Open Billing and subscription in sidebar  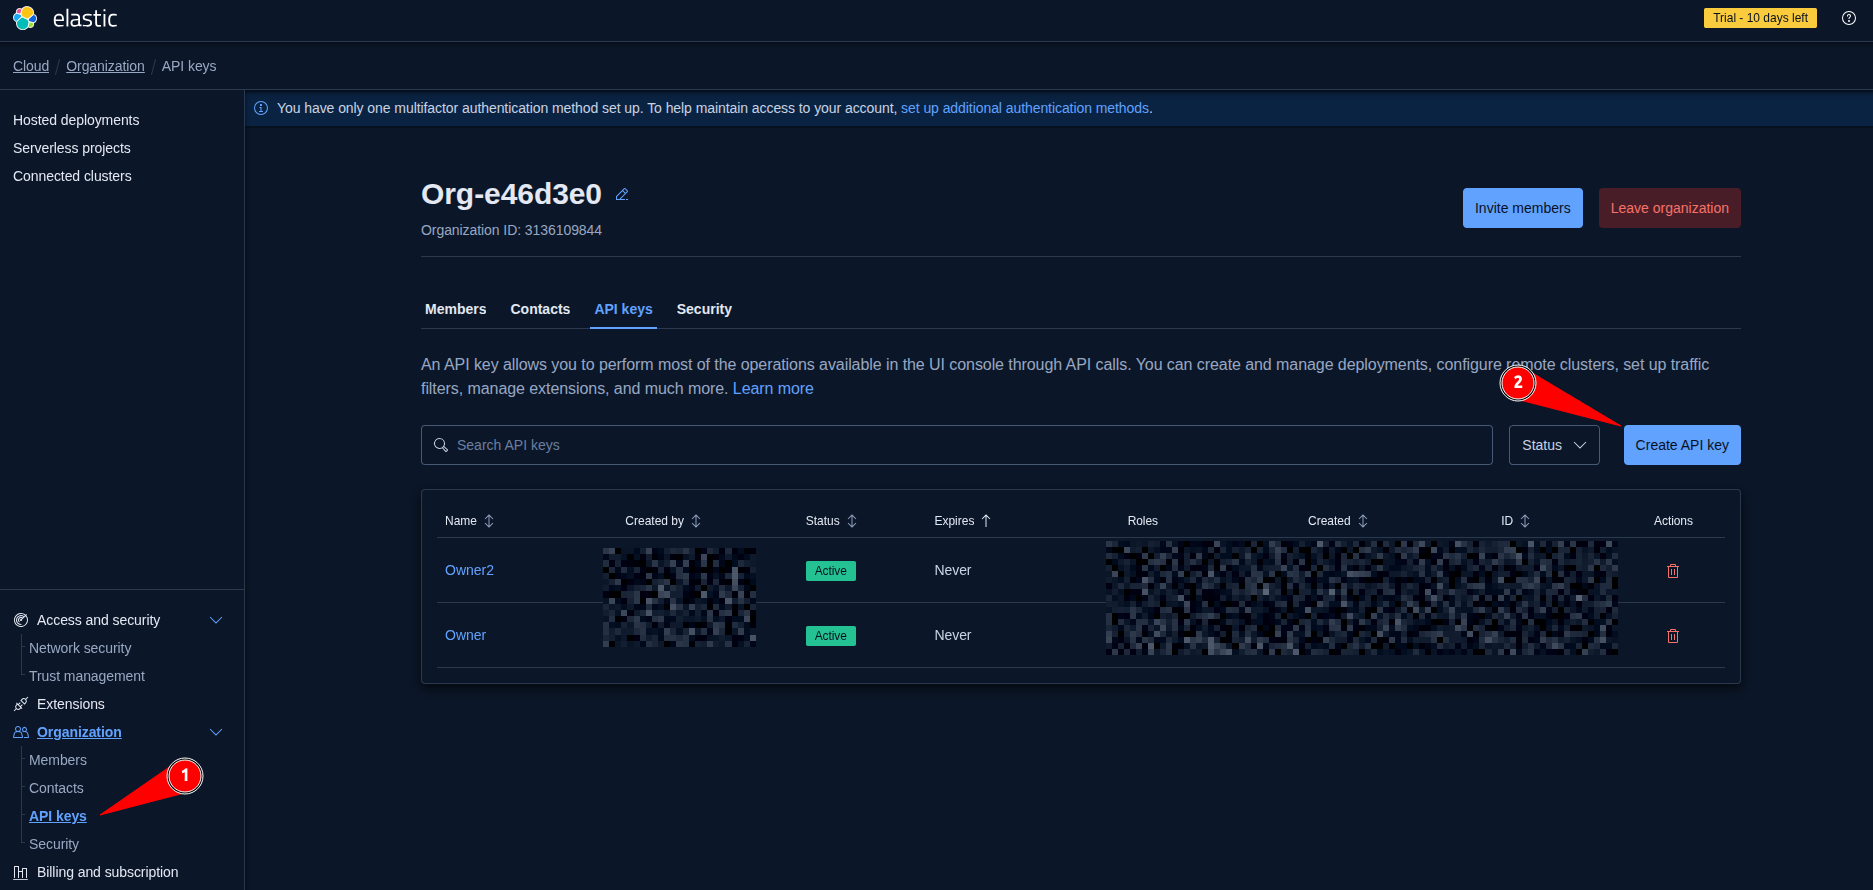[x=108, y=872]
